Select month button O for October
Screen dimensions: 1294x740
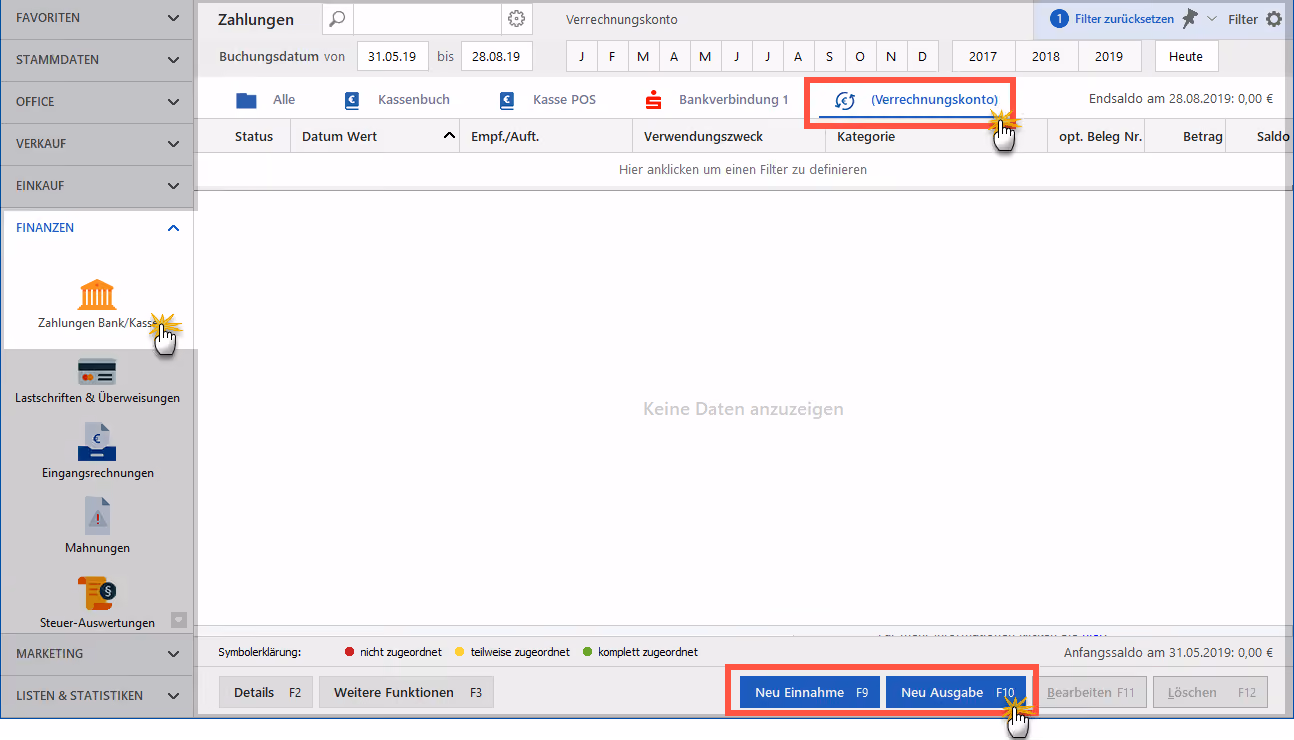point(860,57)
